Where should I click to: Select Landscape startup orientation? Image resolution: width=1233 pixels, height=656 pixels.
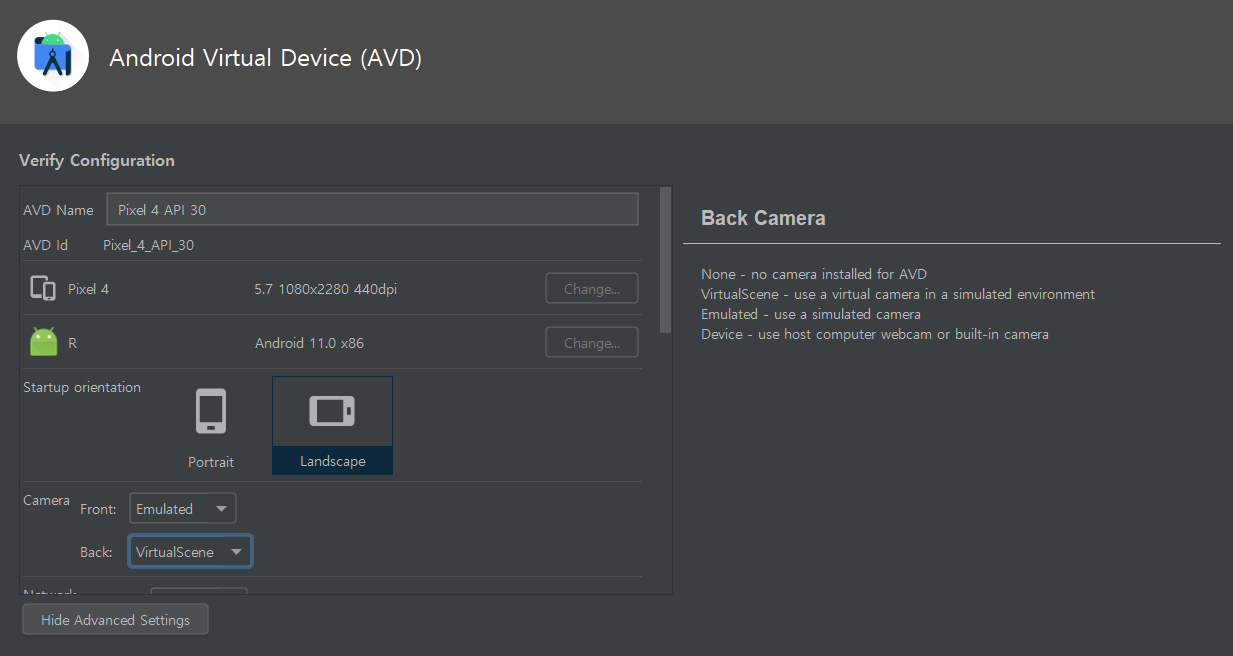click(x=332, y=425)
